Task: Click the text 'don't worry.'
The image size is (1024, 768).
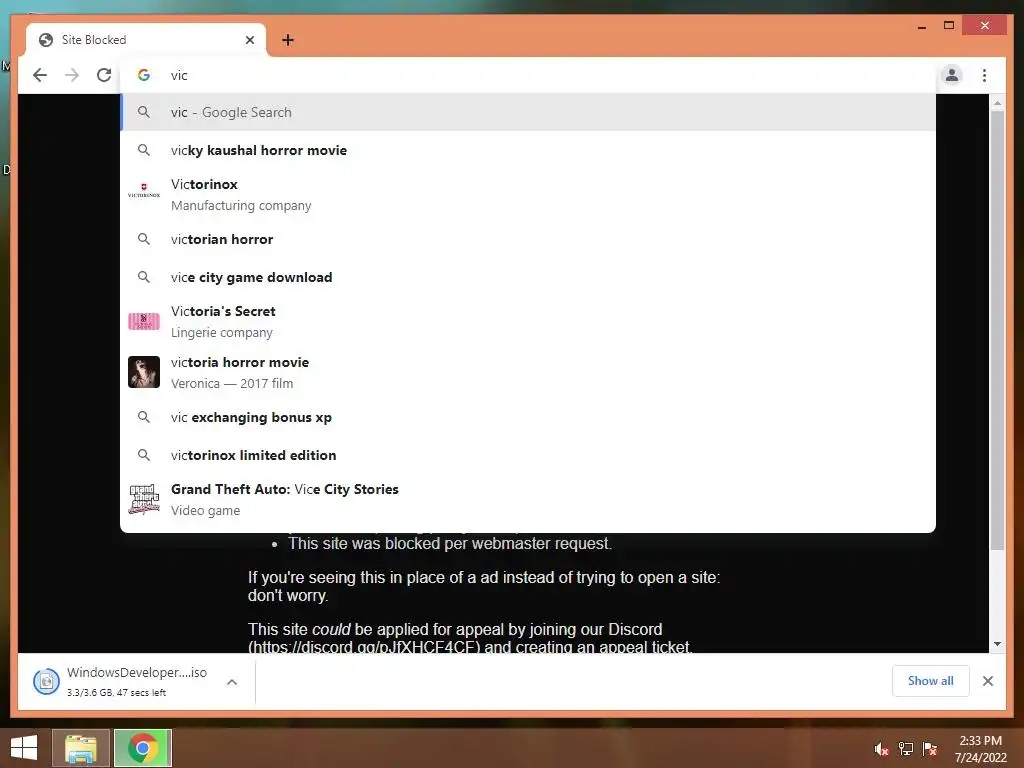Action: tap(288, 596)
